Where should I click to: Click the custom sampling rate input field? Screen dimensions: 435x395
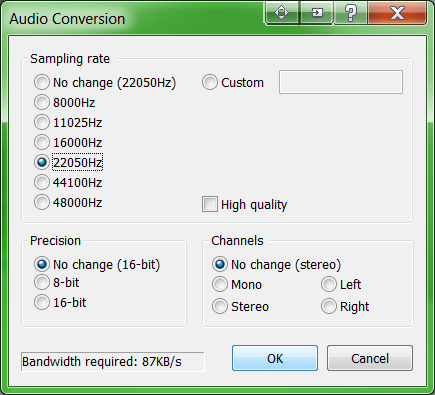341,82
